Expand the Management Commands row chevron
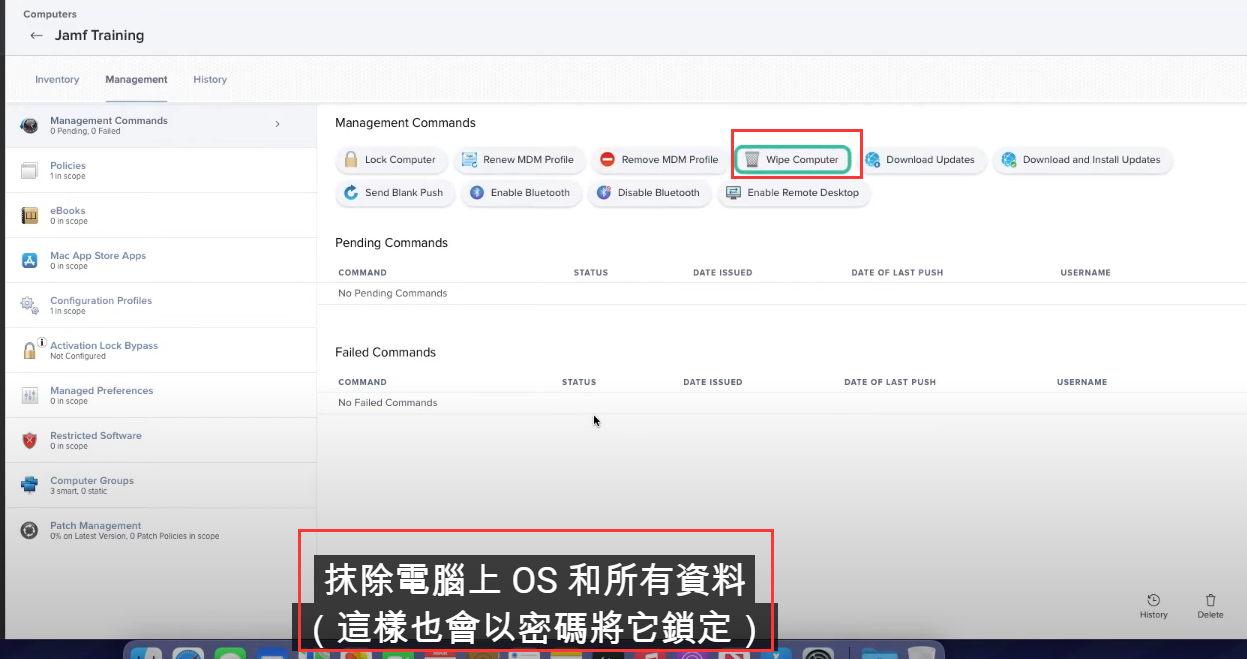 tap(277, 124)
